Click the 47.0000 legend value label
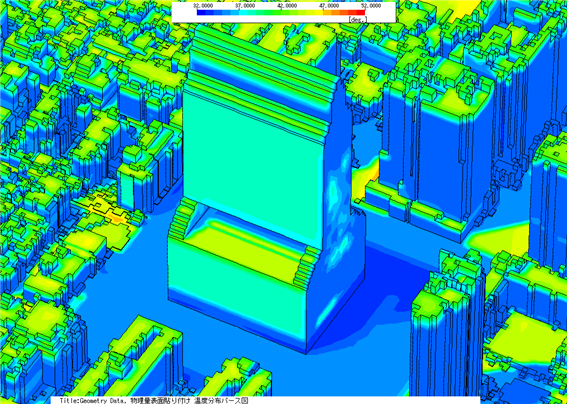 pos(329,6)
